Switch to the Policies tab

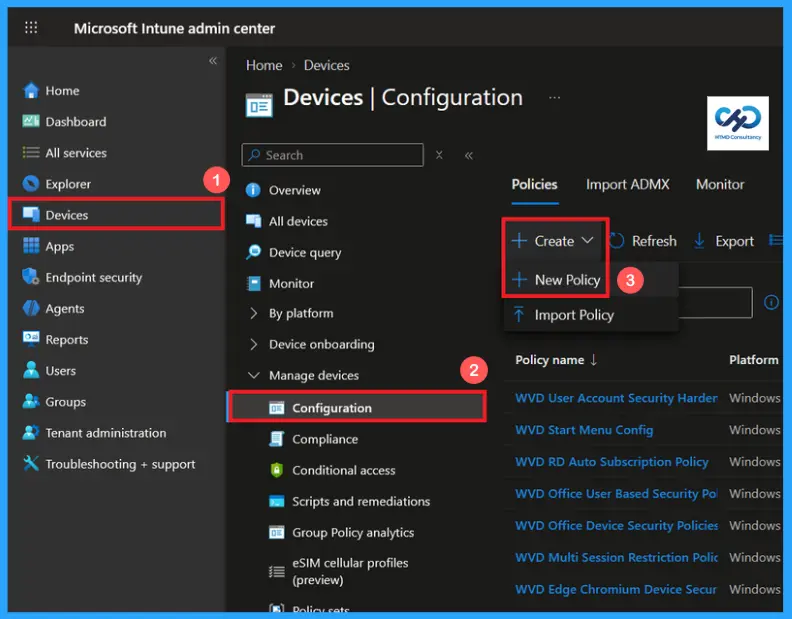coord(534,184)
